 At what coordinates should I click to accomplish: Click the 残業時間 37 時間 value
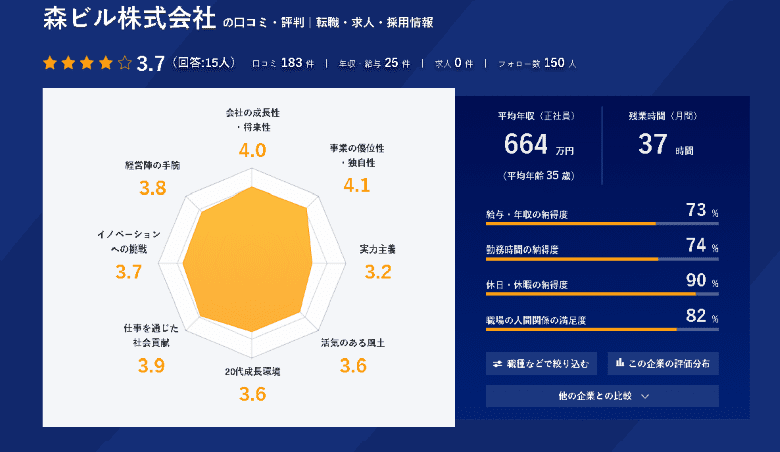tap(666, 145)
